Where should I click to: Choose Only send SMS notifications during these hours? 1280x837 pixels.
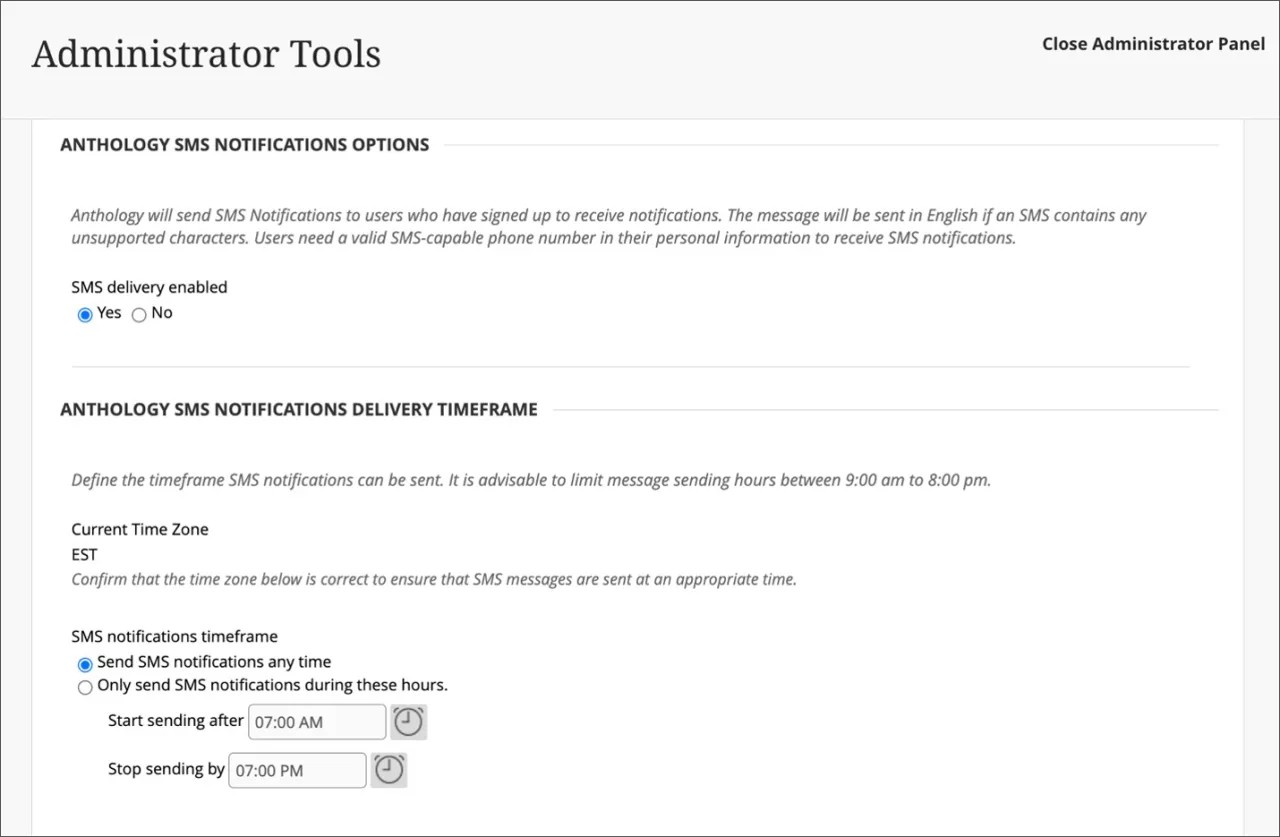pyautogui.click(x=85, y=687)
